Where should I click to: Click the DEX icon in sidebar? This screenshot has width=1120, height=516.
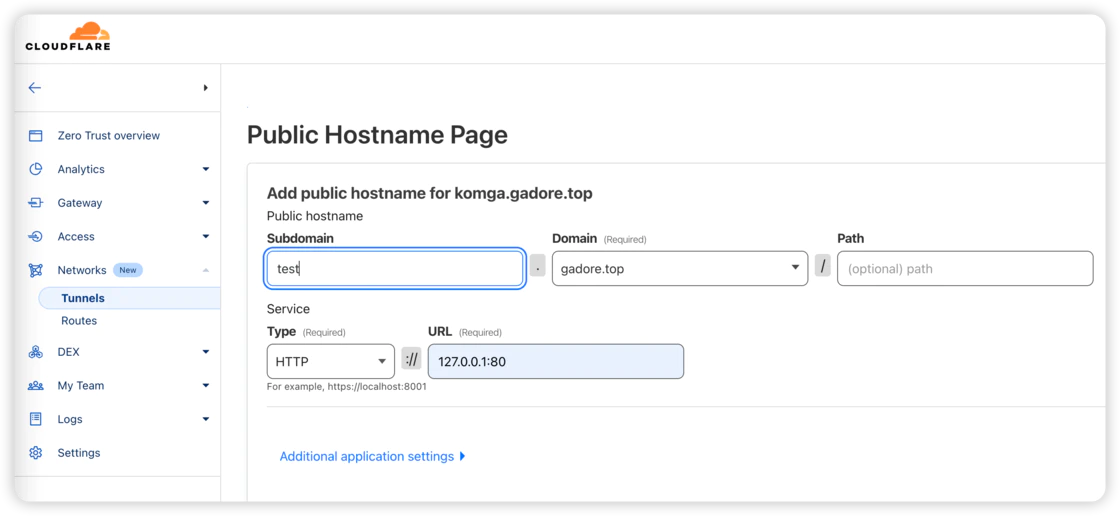point(36,352)
